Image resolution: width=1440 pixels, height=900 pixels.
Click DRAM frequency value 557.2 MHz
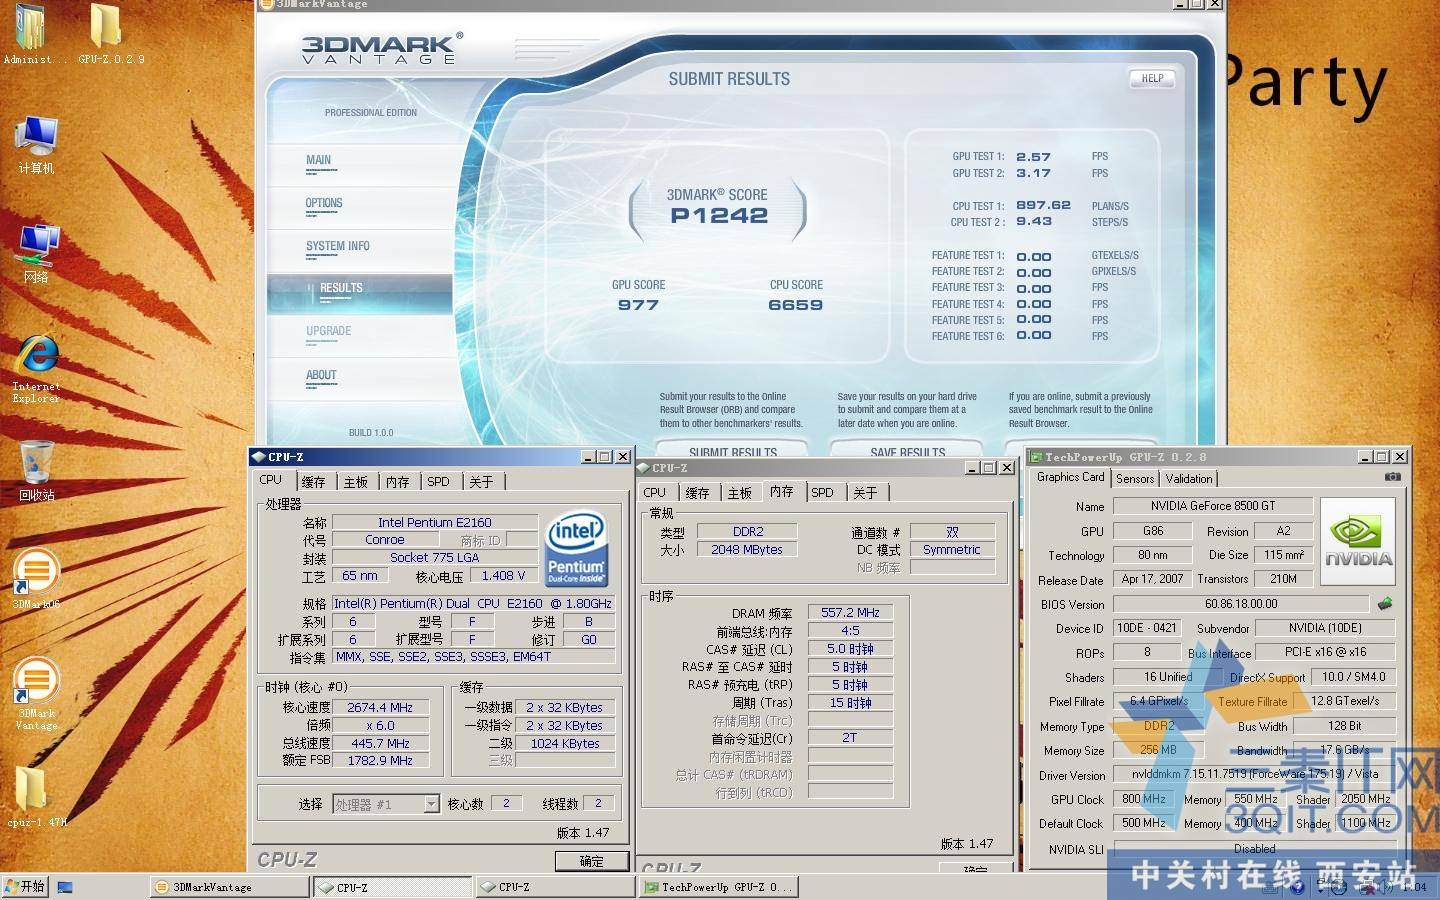pos(851,612)
